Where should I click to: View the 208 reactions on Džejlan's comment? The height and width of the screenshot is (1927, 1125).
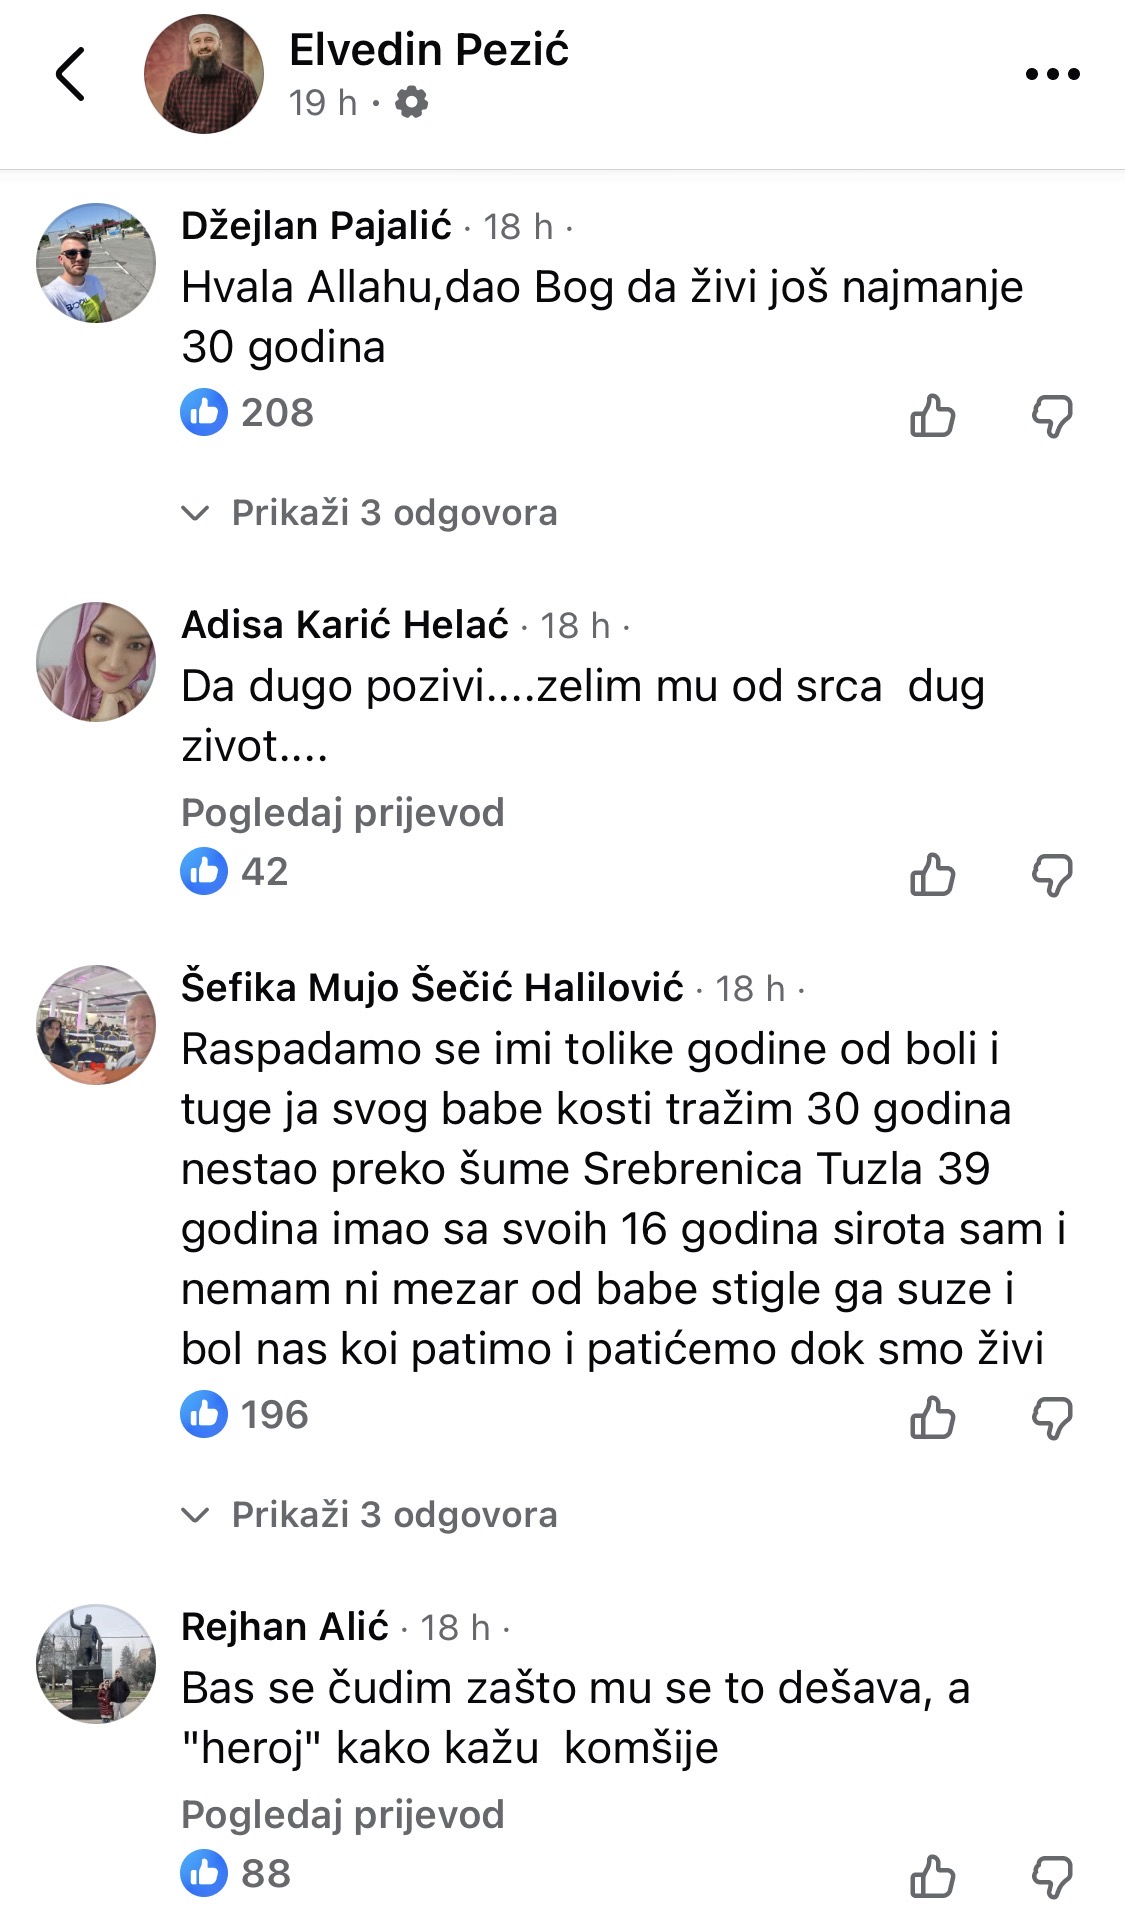[247, 413]
